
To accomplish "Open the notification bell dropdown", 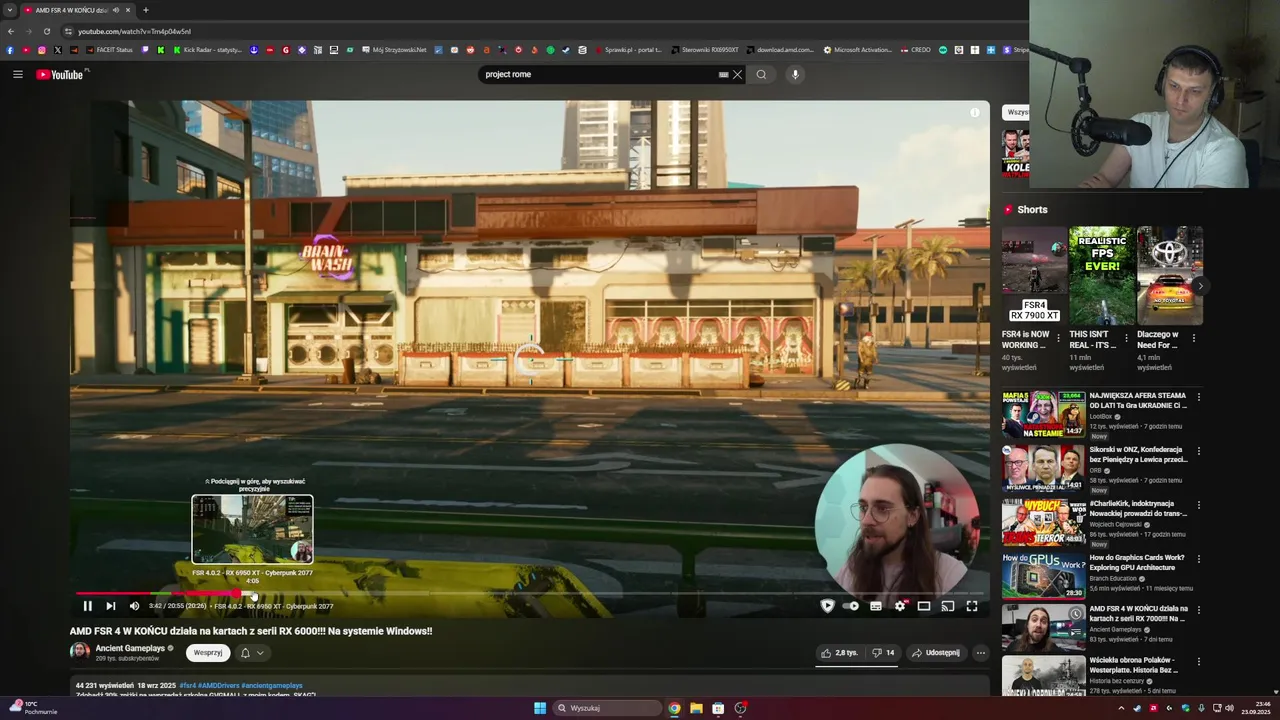I will pyautogui.click(x=252, y=653).
